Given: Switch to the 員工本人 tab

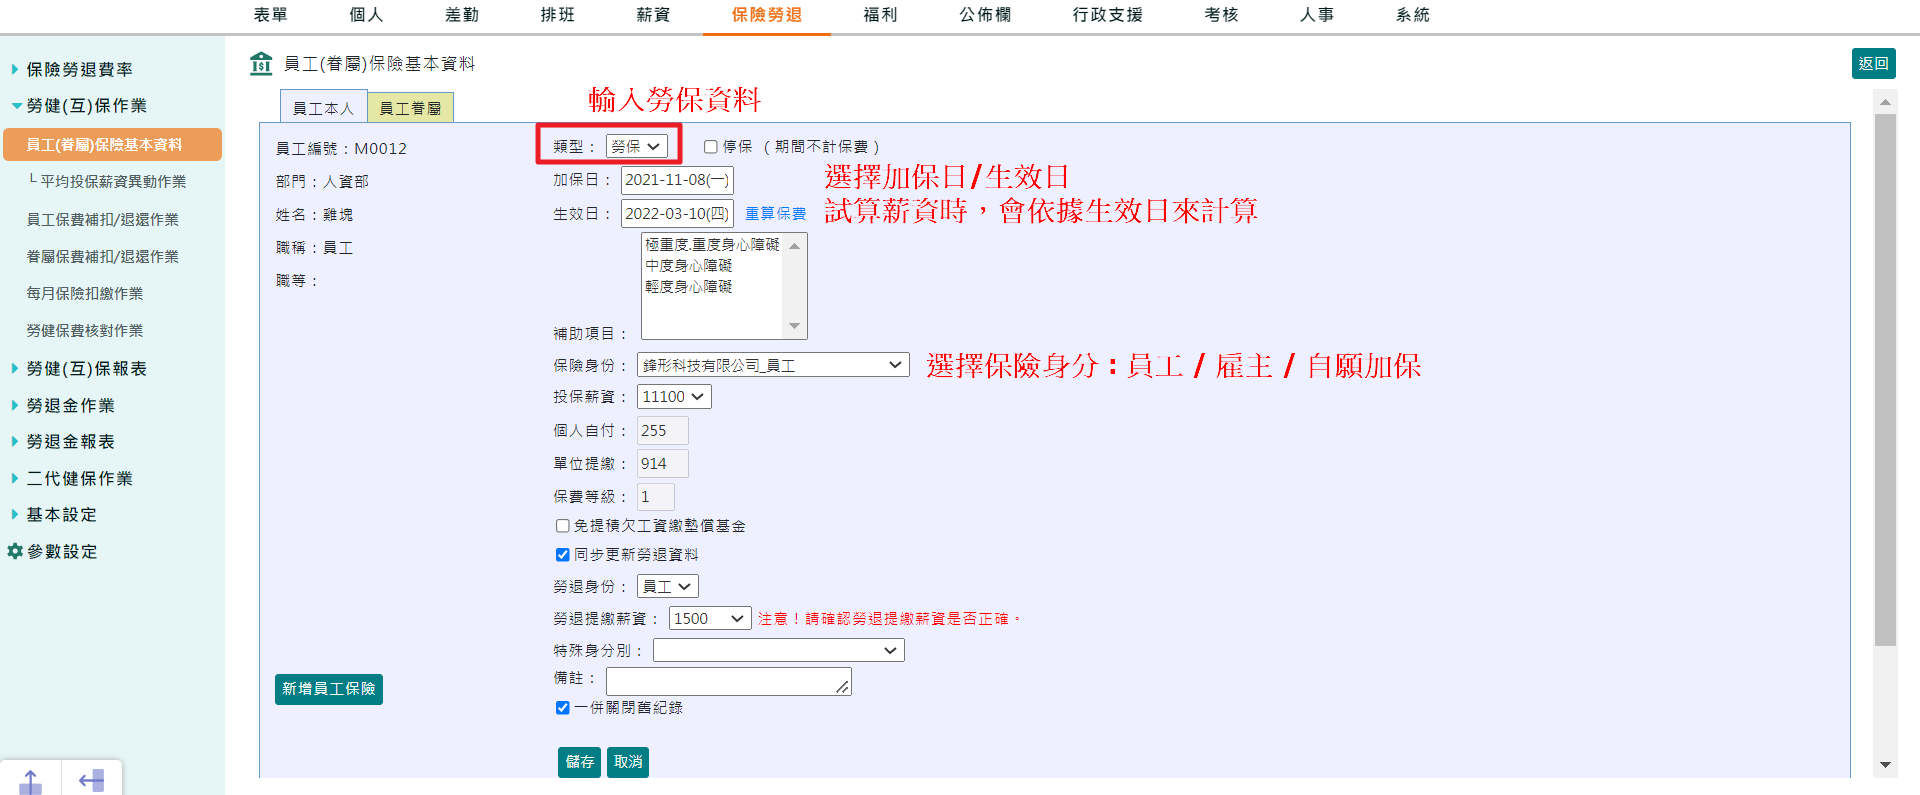Looking at the screenshot, I should click(324, 108).
